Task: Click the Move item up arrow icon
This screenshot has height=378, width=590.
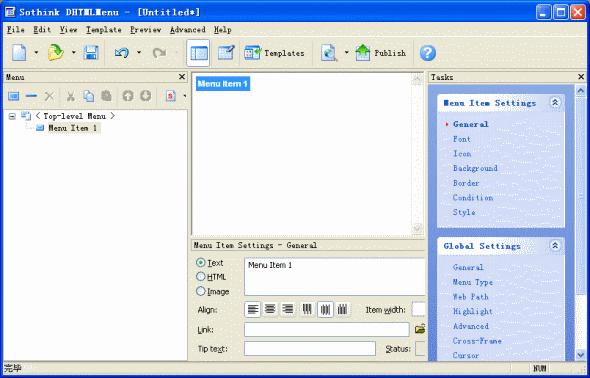Action: coord(128,96)
